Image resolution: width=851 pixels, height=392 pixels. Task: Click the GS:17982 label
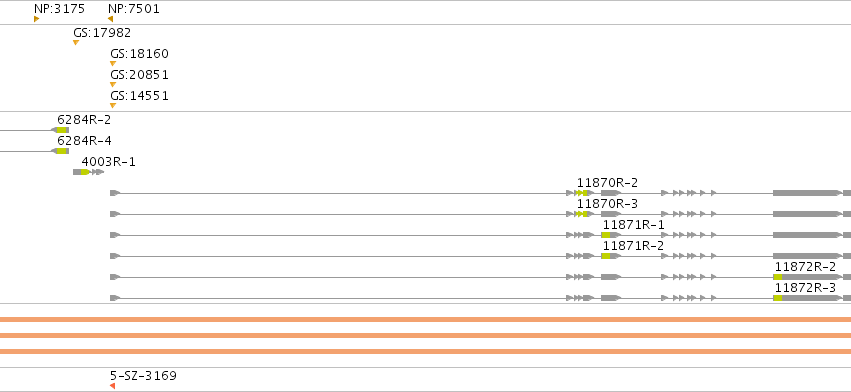point(102,33)
